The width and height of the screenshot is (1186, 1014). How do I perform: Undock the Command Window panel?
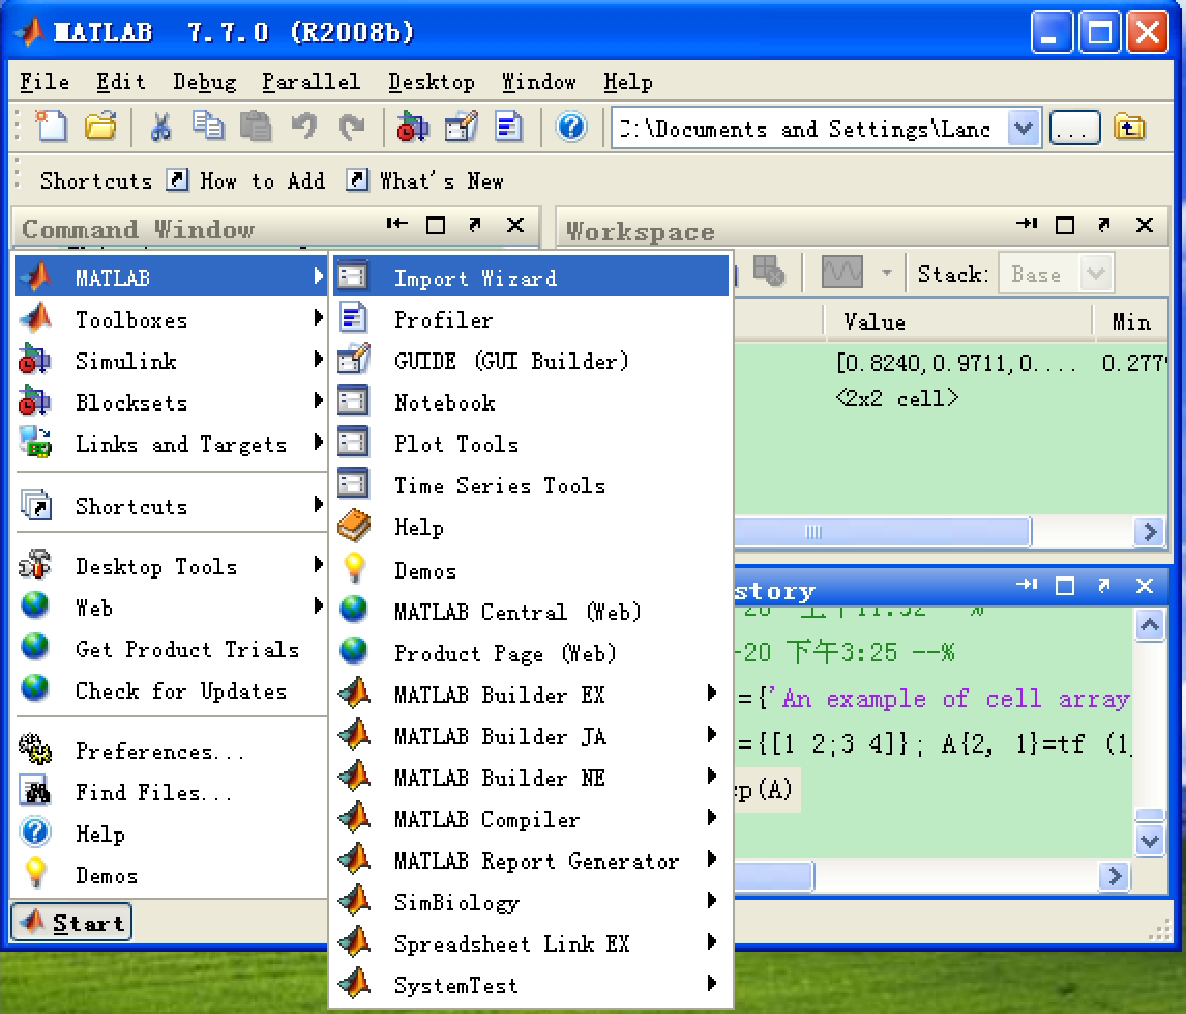tap(475, 225)
